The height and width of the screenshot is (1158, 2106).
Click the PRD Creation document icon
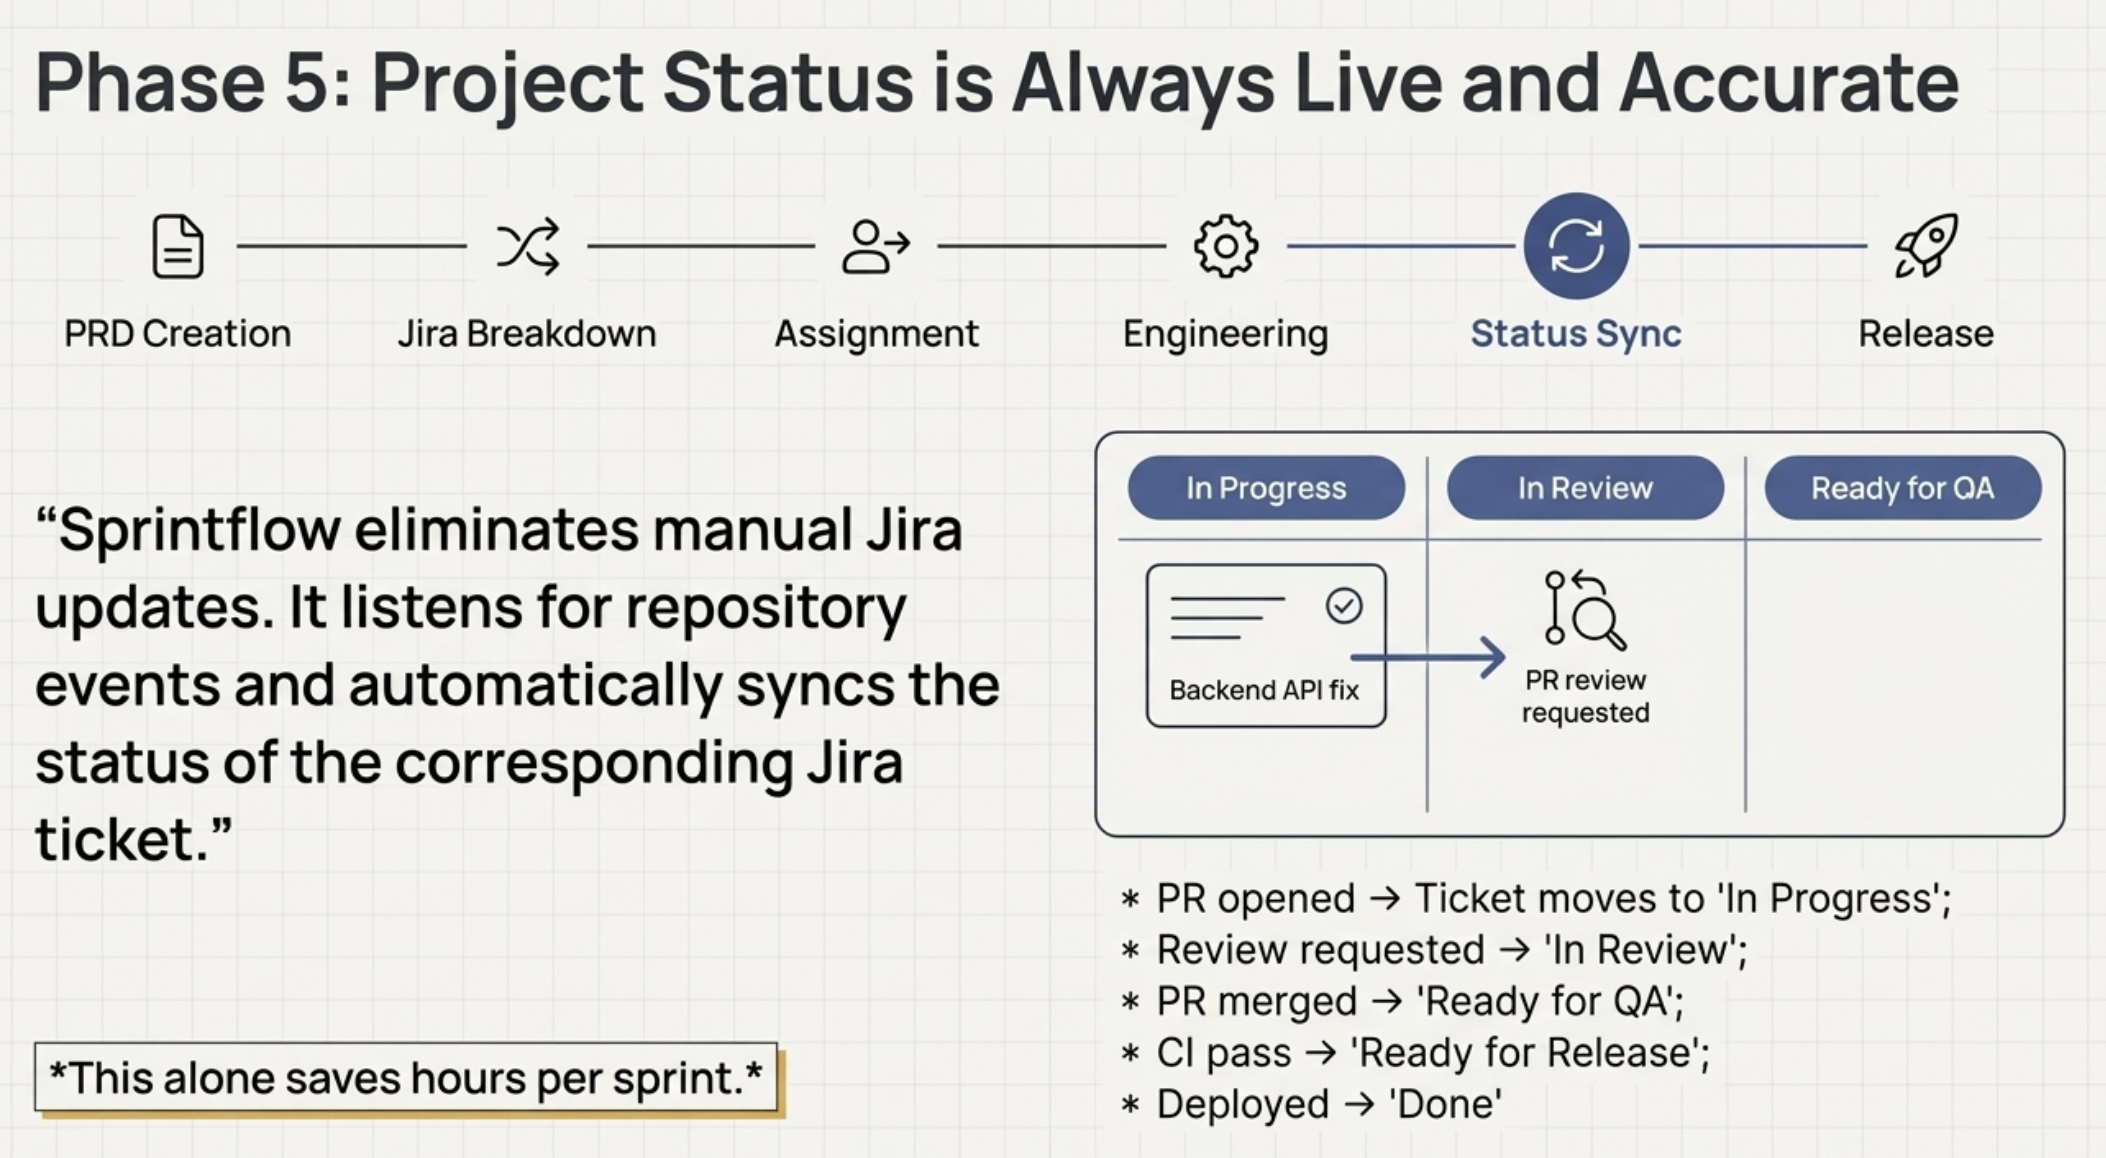[178, 246]
